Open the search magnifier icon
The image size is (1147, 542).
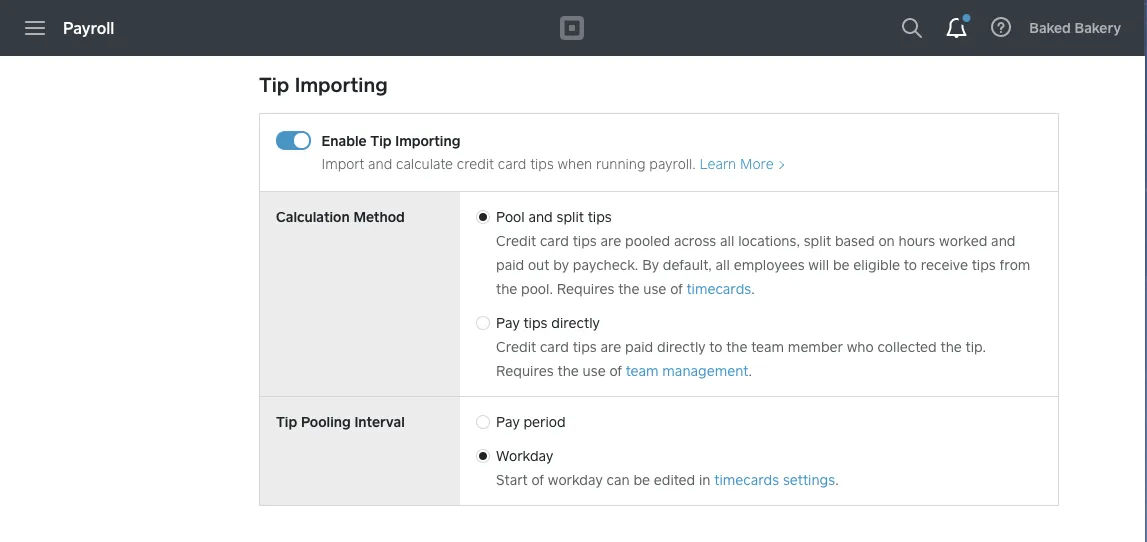[911, 29]
